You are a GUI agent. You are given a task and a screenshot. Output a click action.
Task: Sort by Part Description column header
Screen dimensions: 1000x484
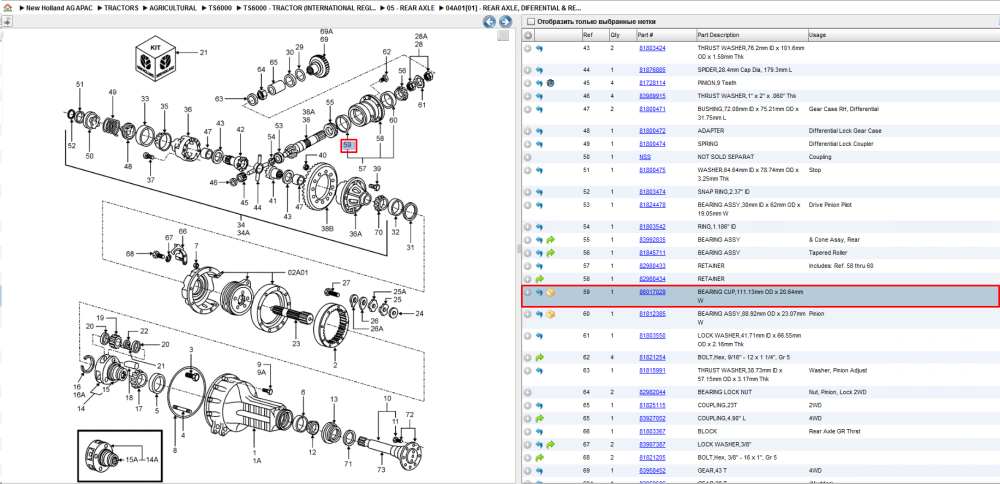pyautogui.click(x=751, y=35)
